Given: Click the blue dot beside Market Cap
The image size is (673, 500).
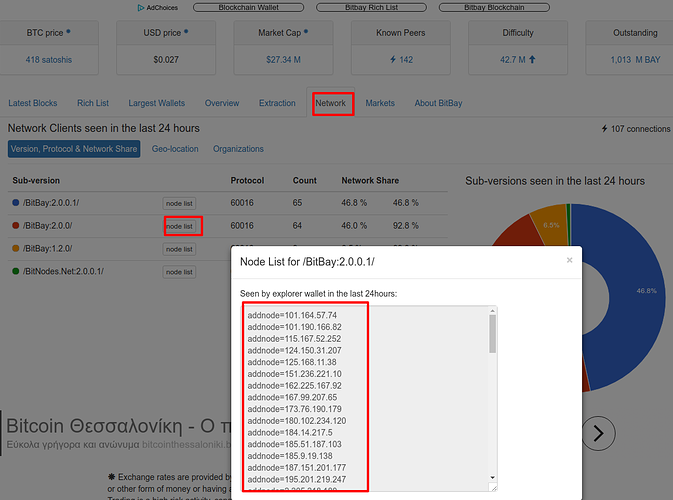Looking at the screenshot, I should click(x=306, y=31).
